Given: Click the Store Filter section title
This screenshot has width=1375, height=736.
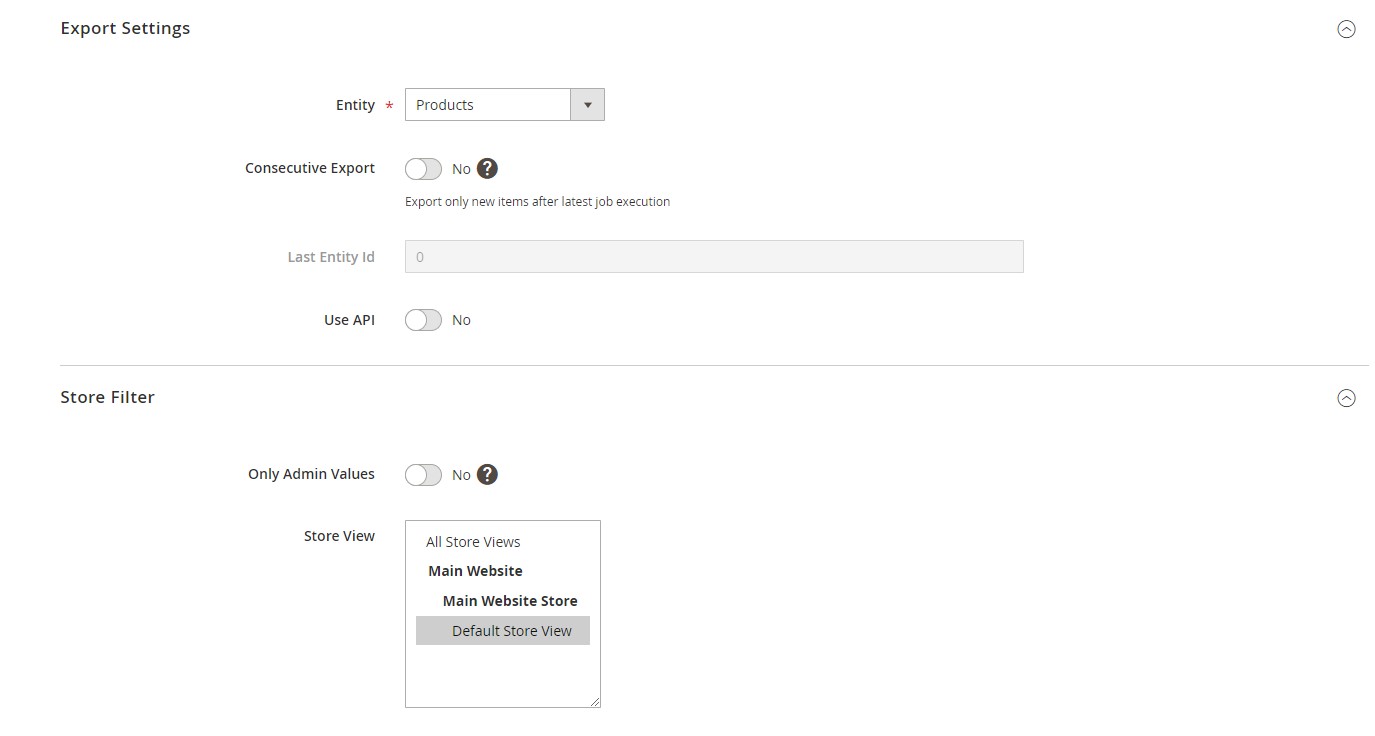Looking at the screenshot, I should click(107, 397).
